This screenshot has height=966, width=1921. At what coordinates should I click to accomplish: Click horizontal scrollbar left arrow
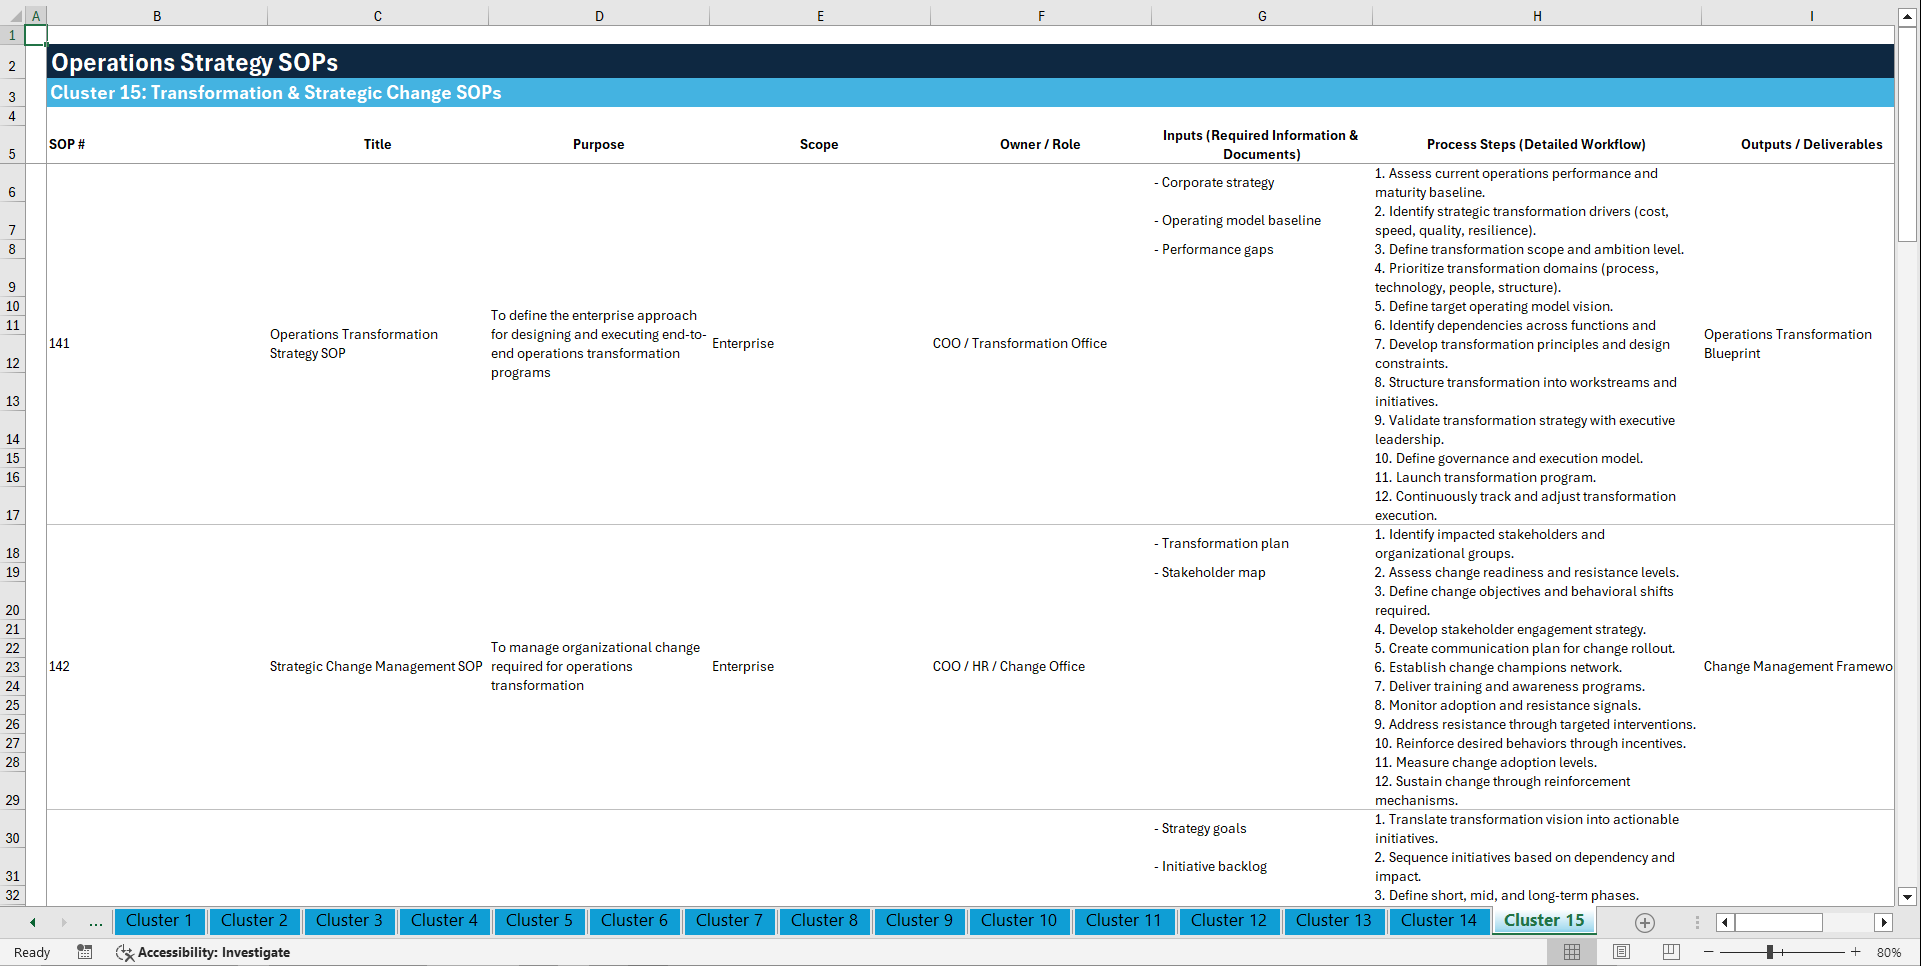1725,922
